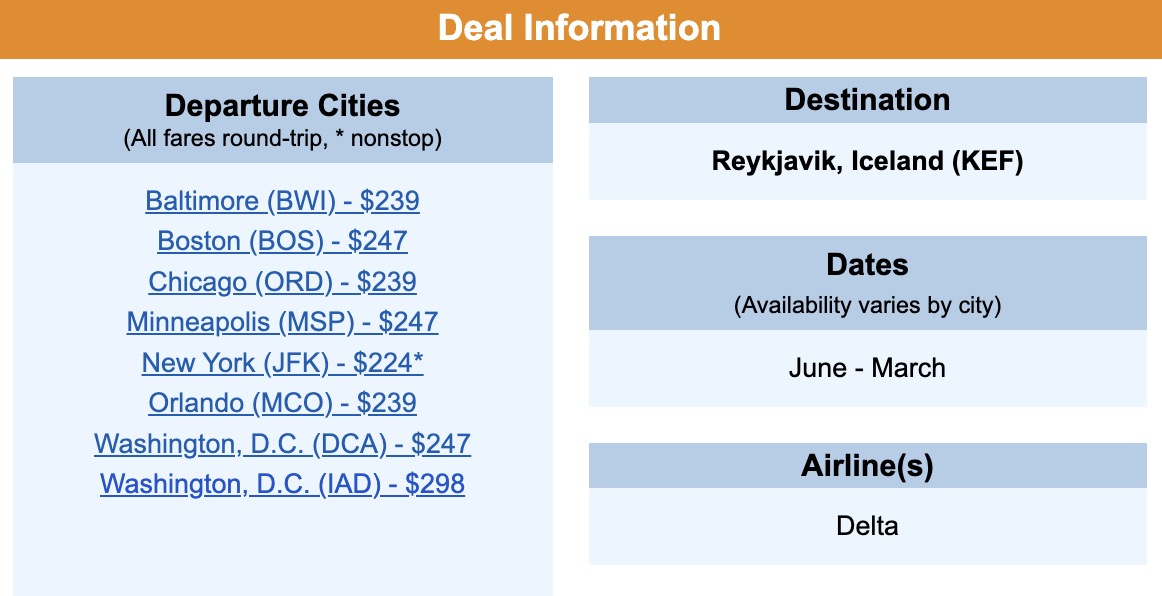
Task: Click the Destination section header
Action: click(x=867, y=100)
